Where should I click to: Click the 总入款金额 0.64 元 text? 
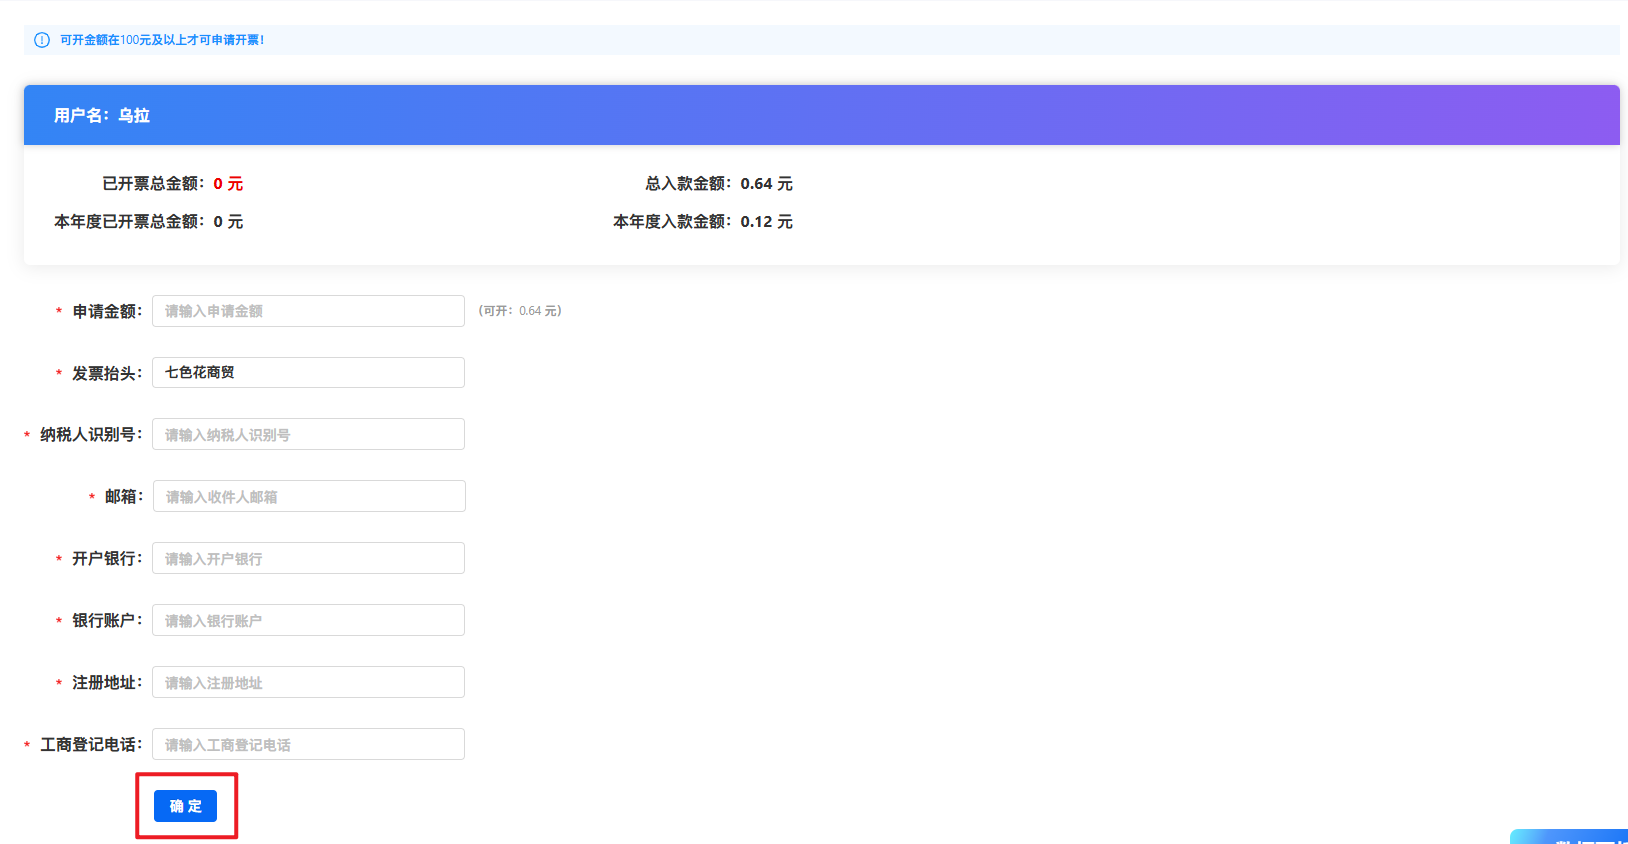pyautogui.click(x=718, y=184)
